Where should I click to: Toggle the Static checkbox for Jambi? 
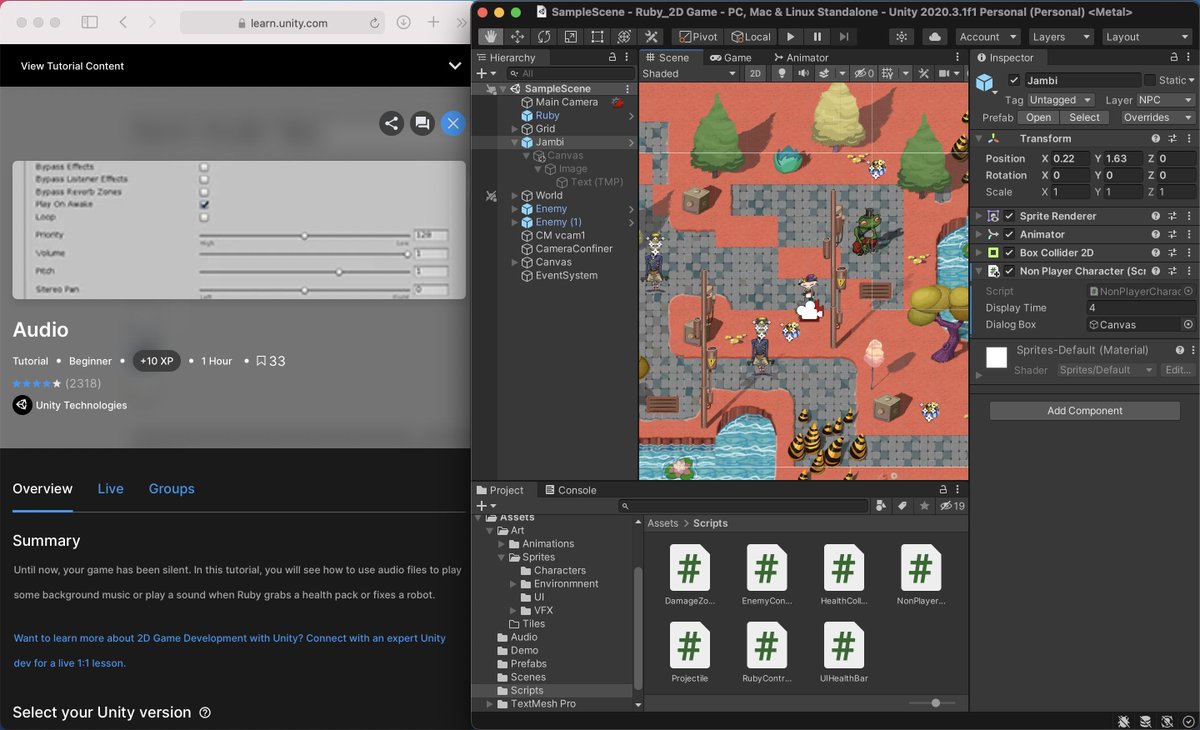[x=1150, y=80]
